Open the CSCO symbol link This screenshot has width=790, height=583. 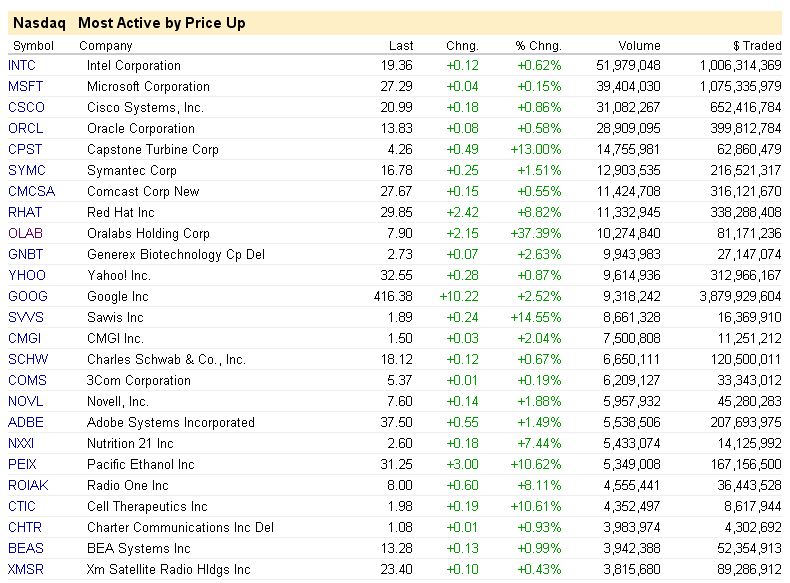26,108
